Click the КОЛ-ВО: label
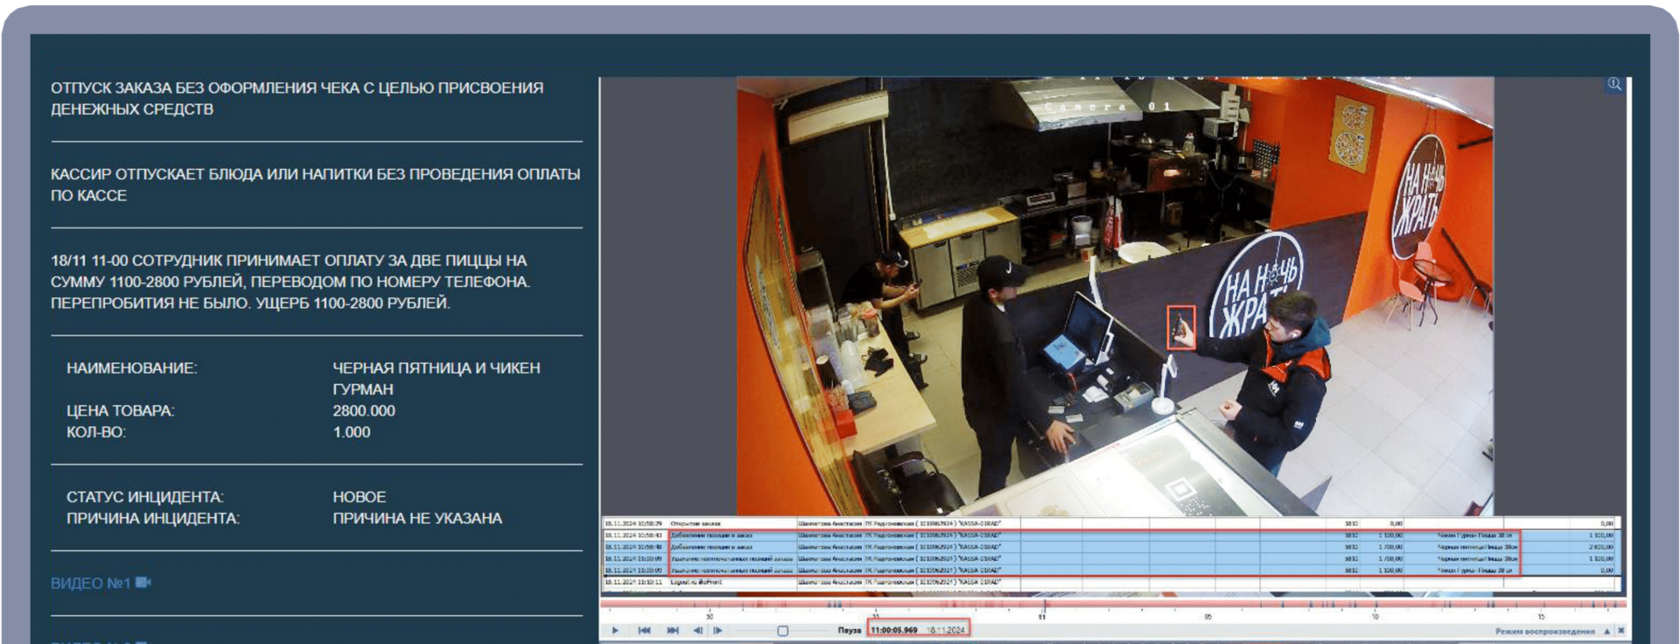1680x644 pixels. (x=96, y=432)
